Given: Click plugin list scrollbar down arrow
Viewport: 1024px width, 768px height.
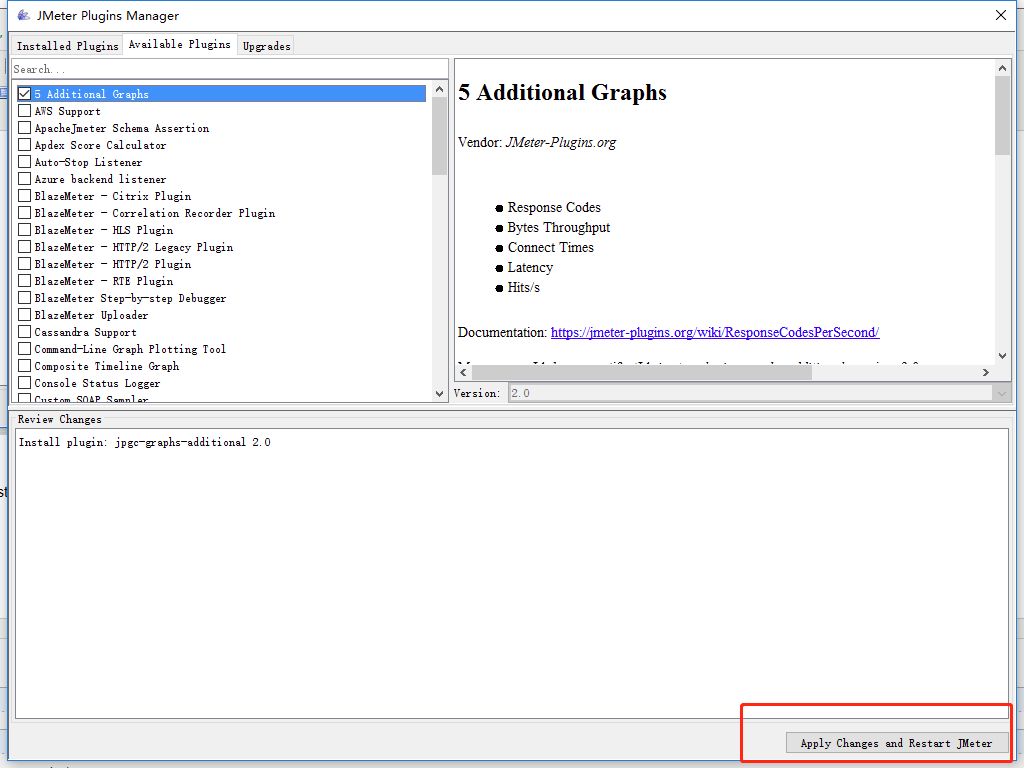Looking at the screenshot, I should 439,394.
